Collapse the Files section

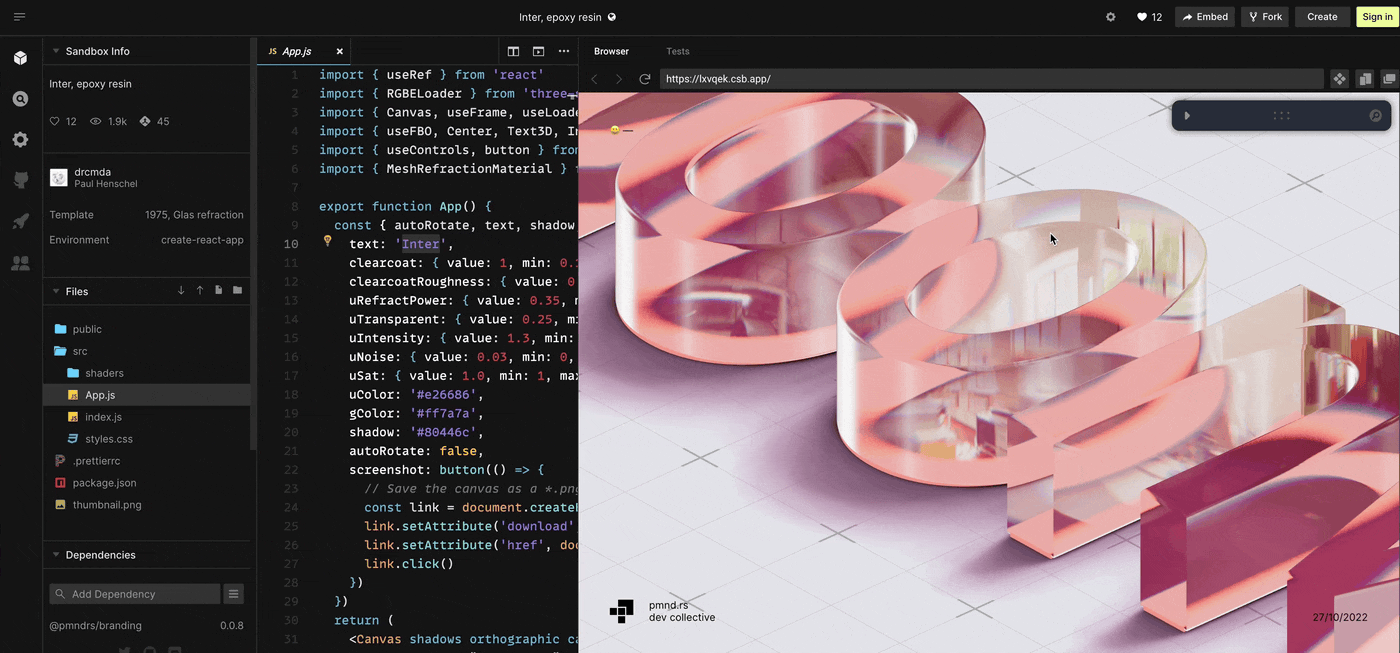tap(56, 291)
